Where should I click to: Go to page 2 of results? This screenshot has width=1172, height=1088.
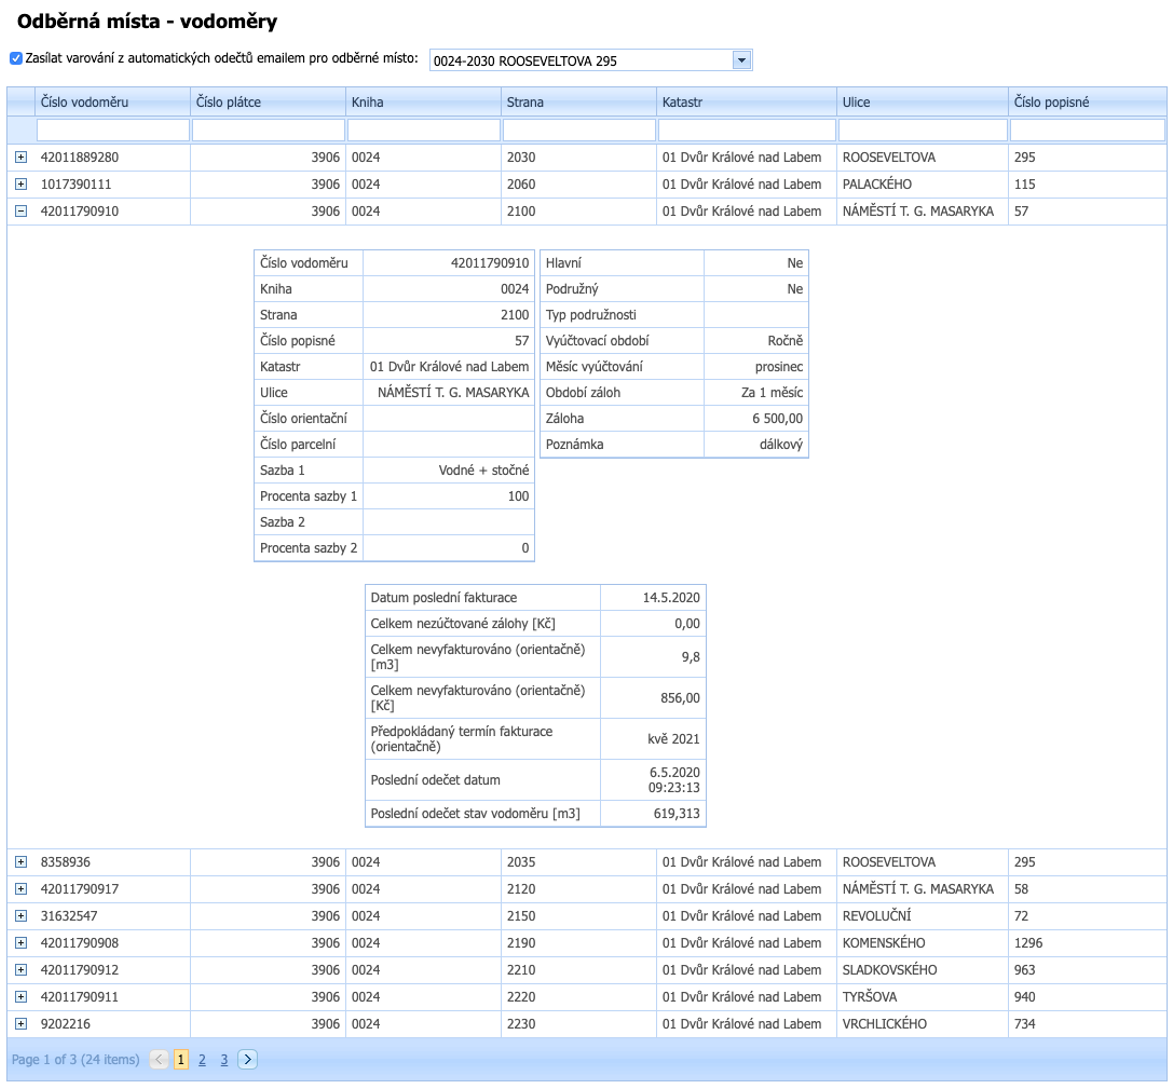coord(201,1060)
